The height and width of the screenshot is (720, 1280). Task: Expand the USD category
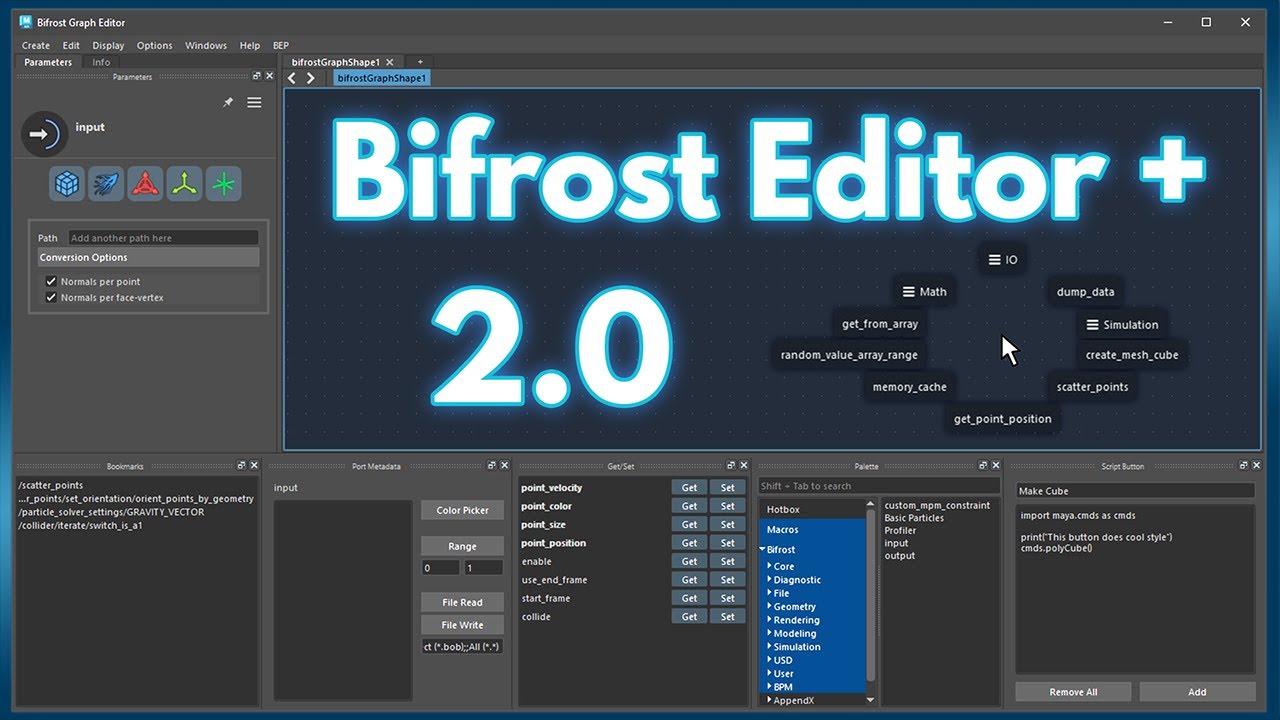coord(769,660)
